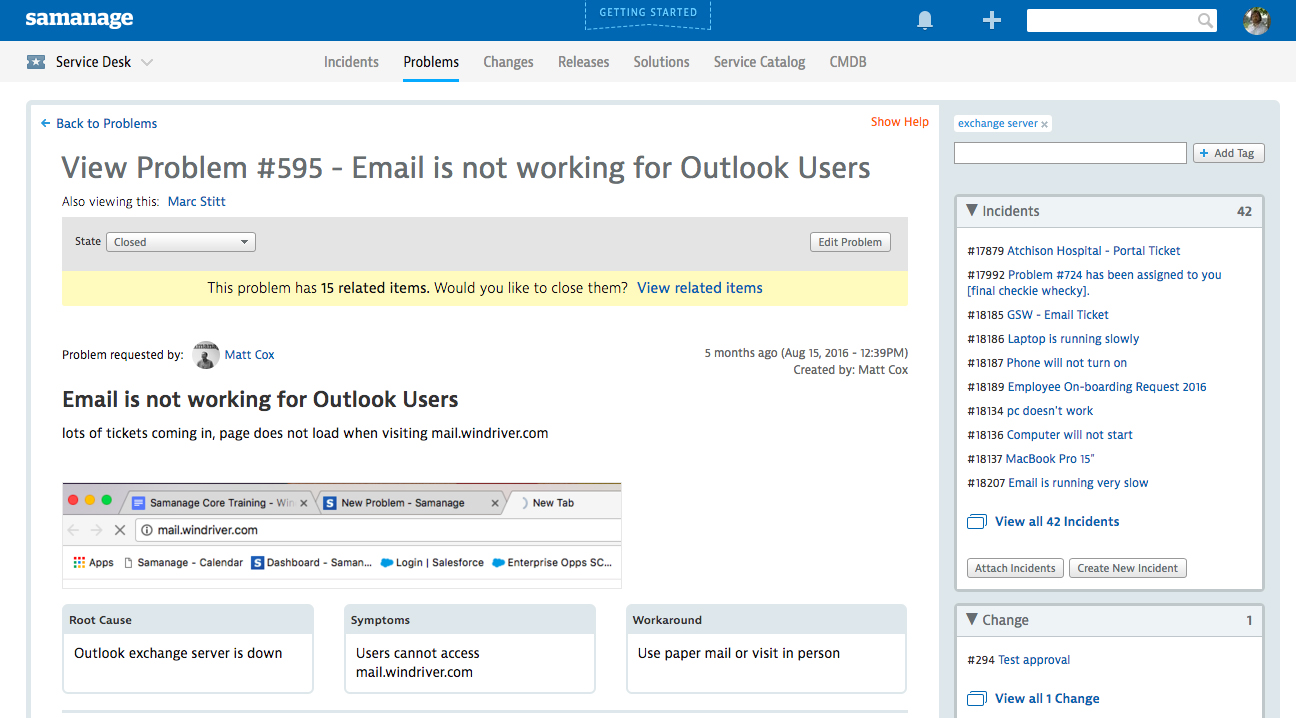
Task: Click the Samanage logo
Action: pos(79,19)
